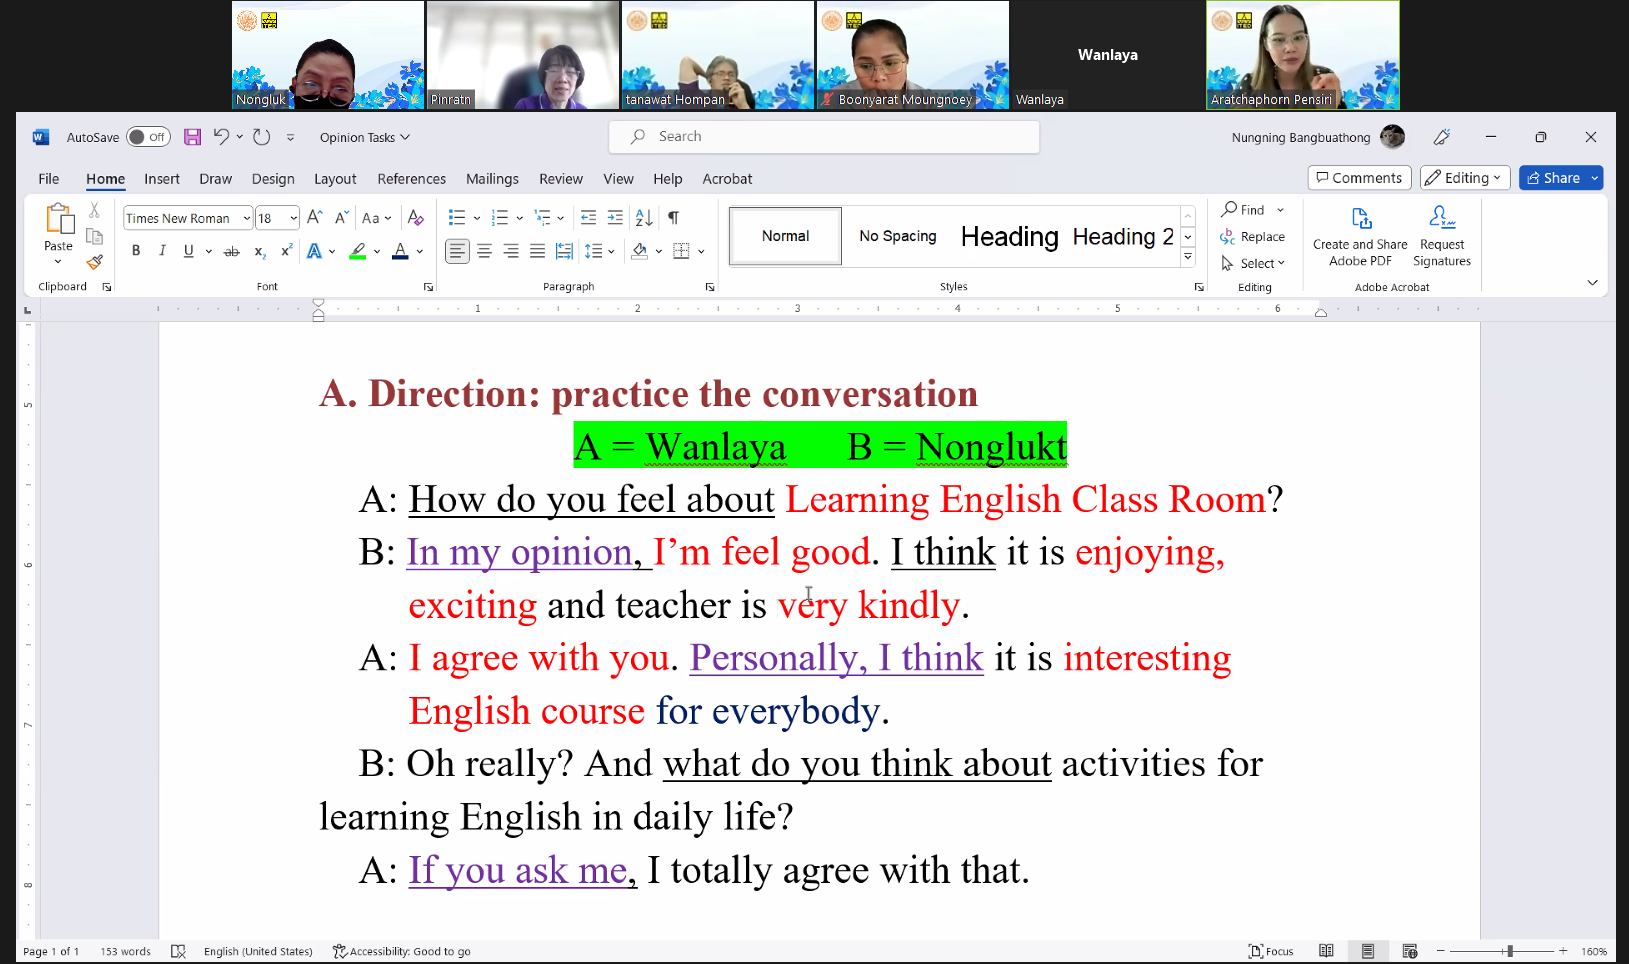1629x964 pixels.
Task: Click the Comments button
Action: click(1359, 177)
